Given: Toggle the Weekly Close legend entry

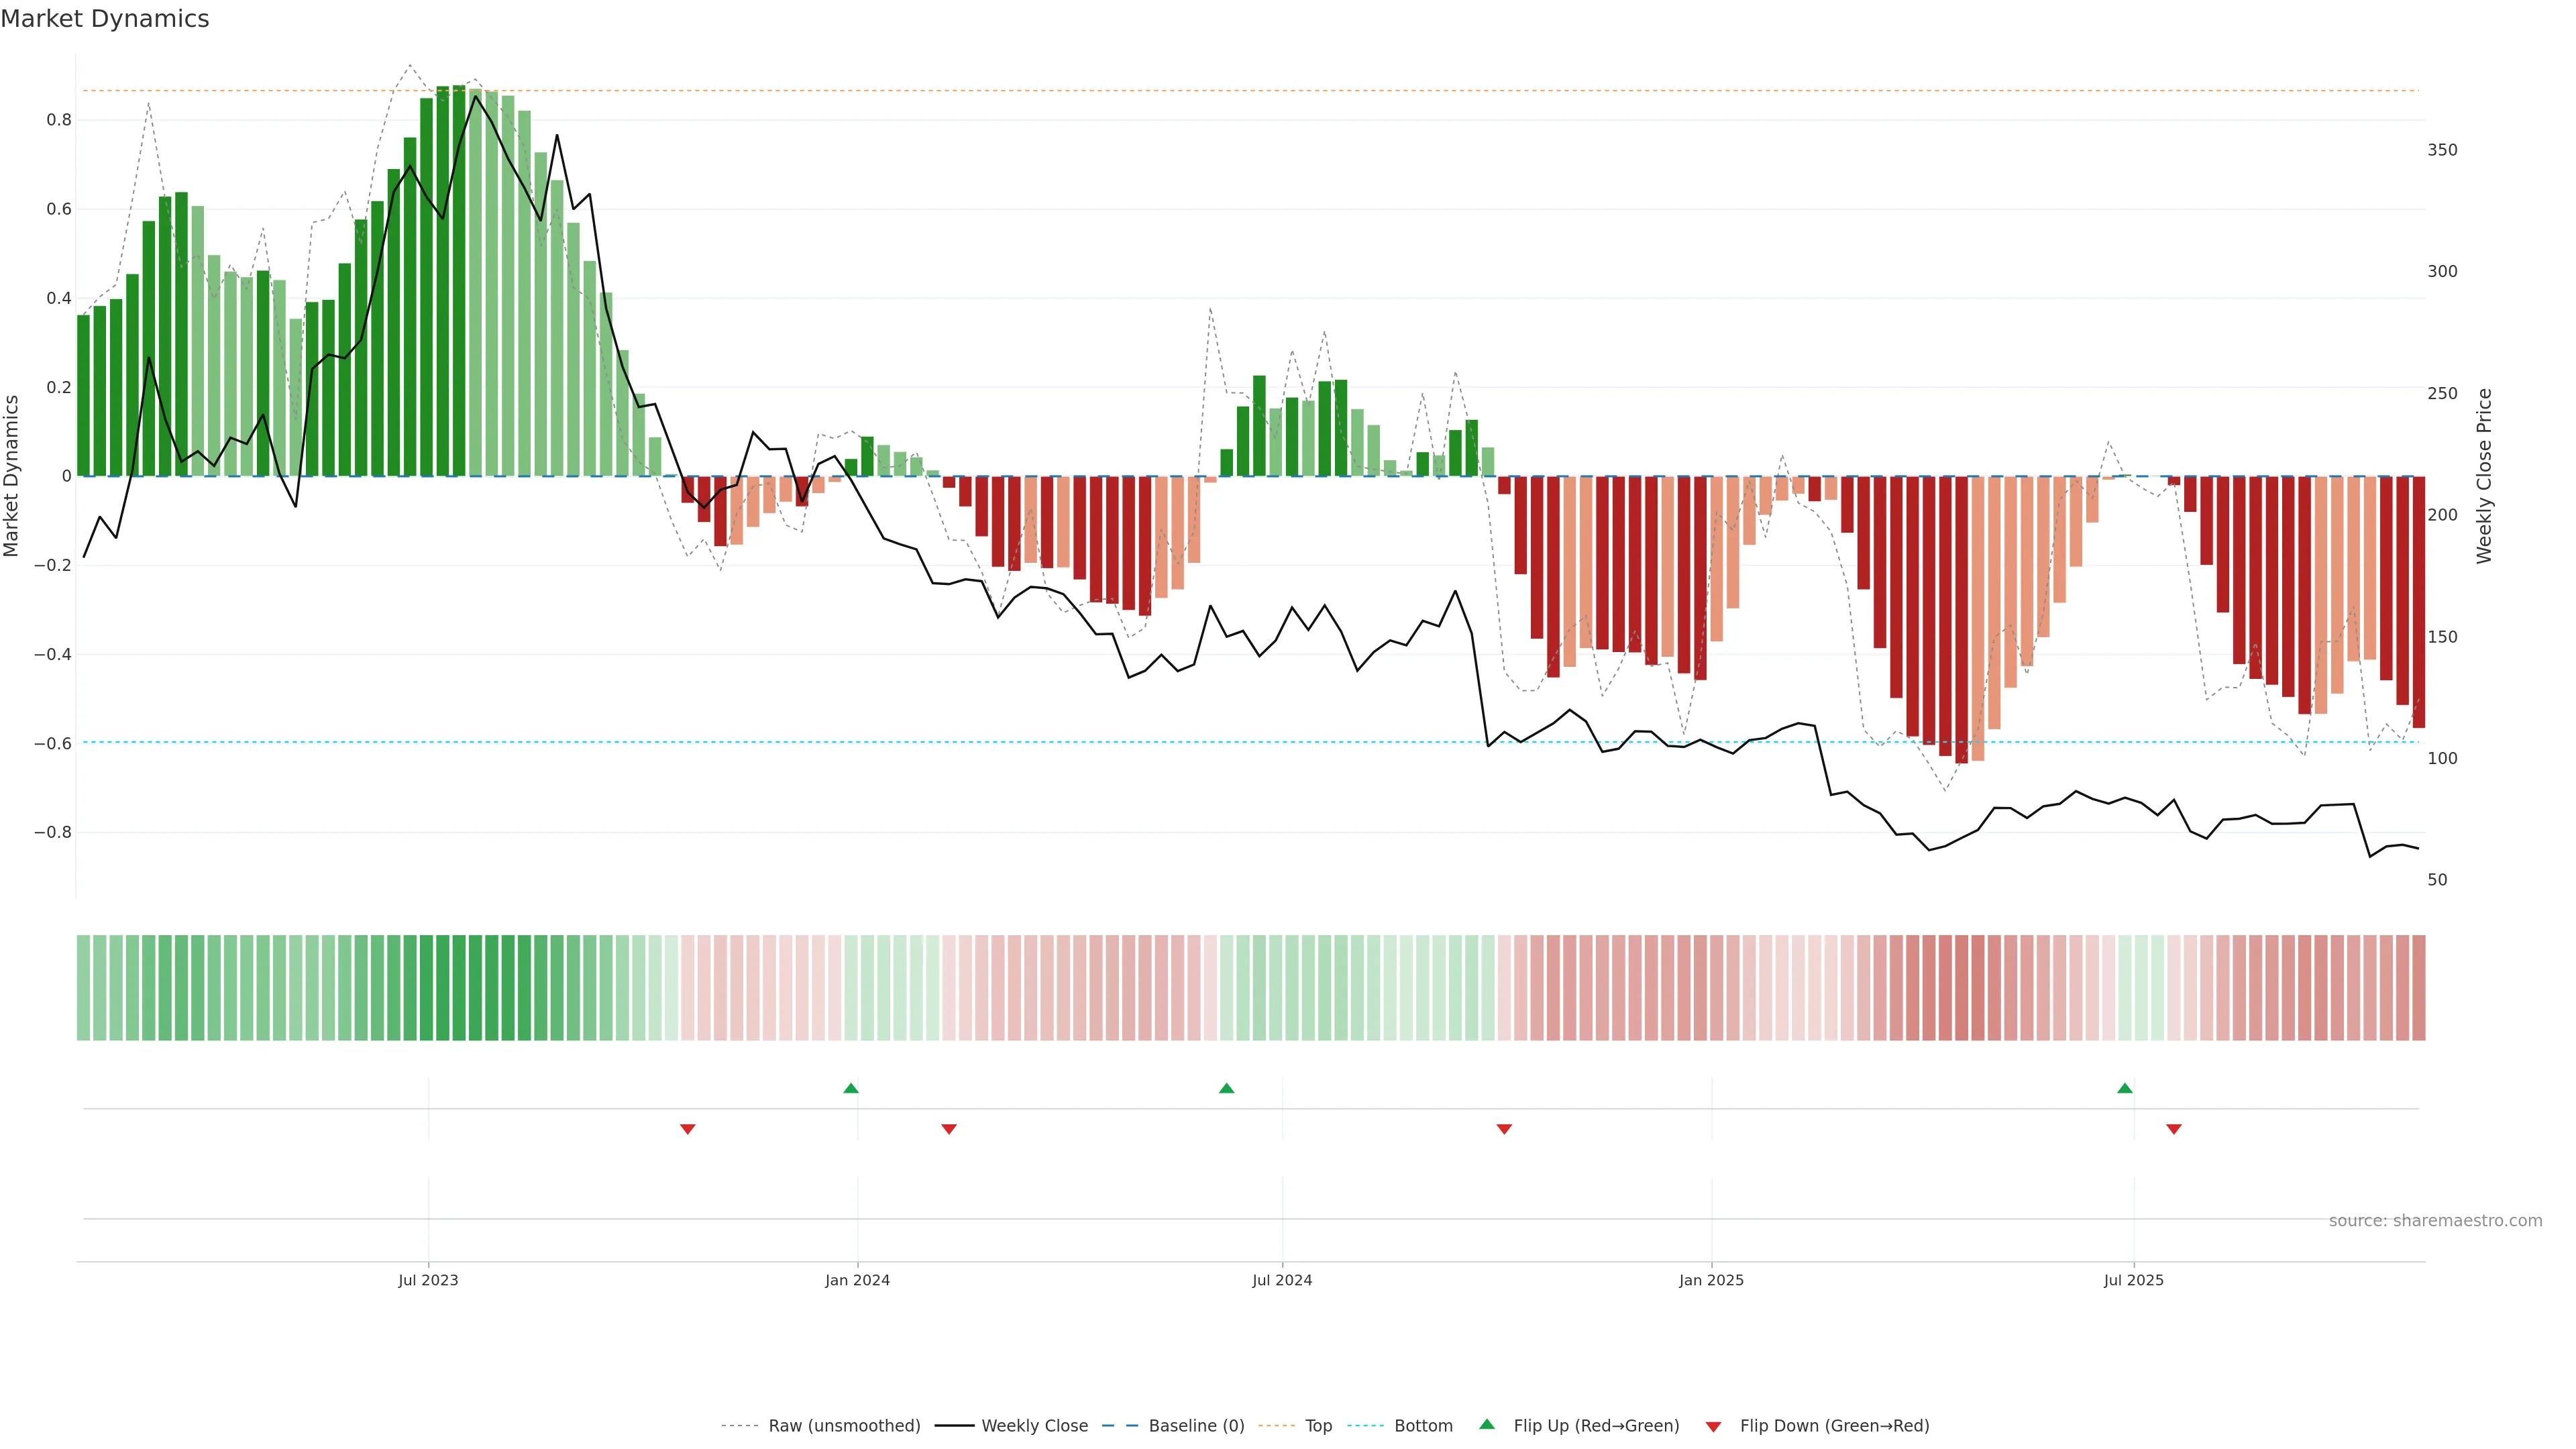Looking at the screenshot, I should (1034, 1426).
